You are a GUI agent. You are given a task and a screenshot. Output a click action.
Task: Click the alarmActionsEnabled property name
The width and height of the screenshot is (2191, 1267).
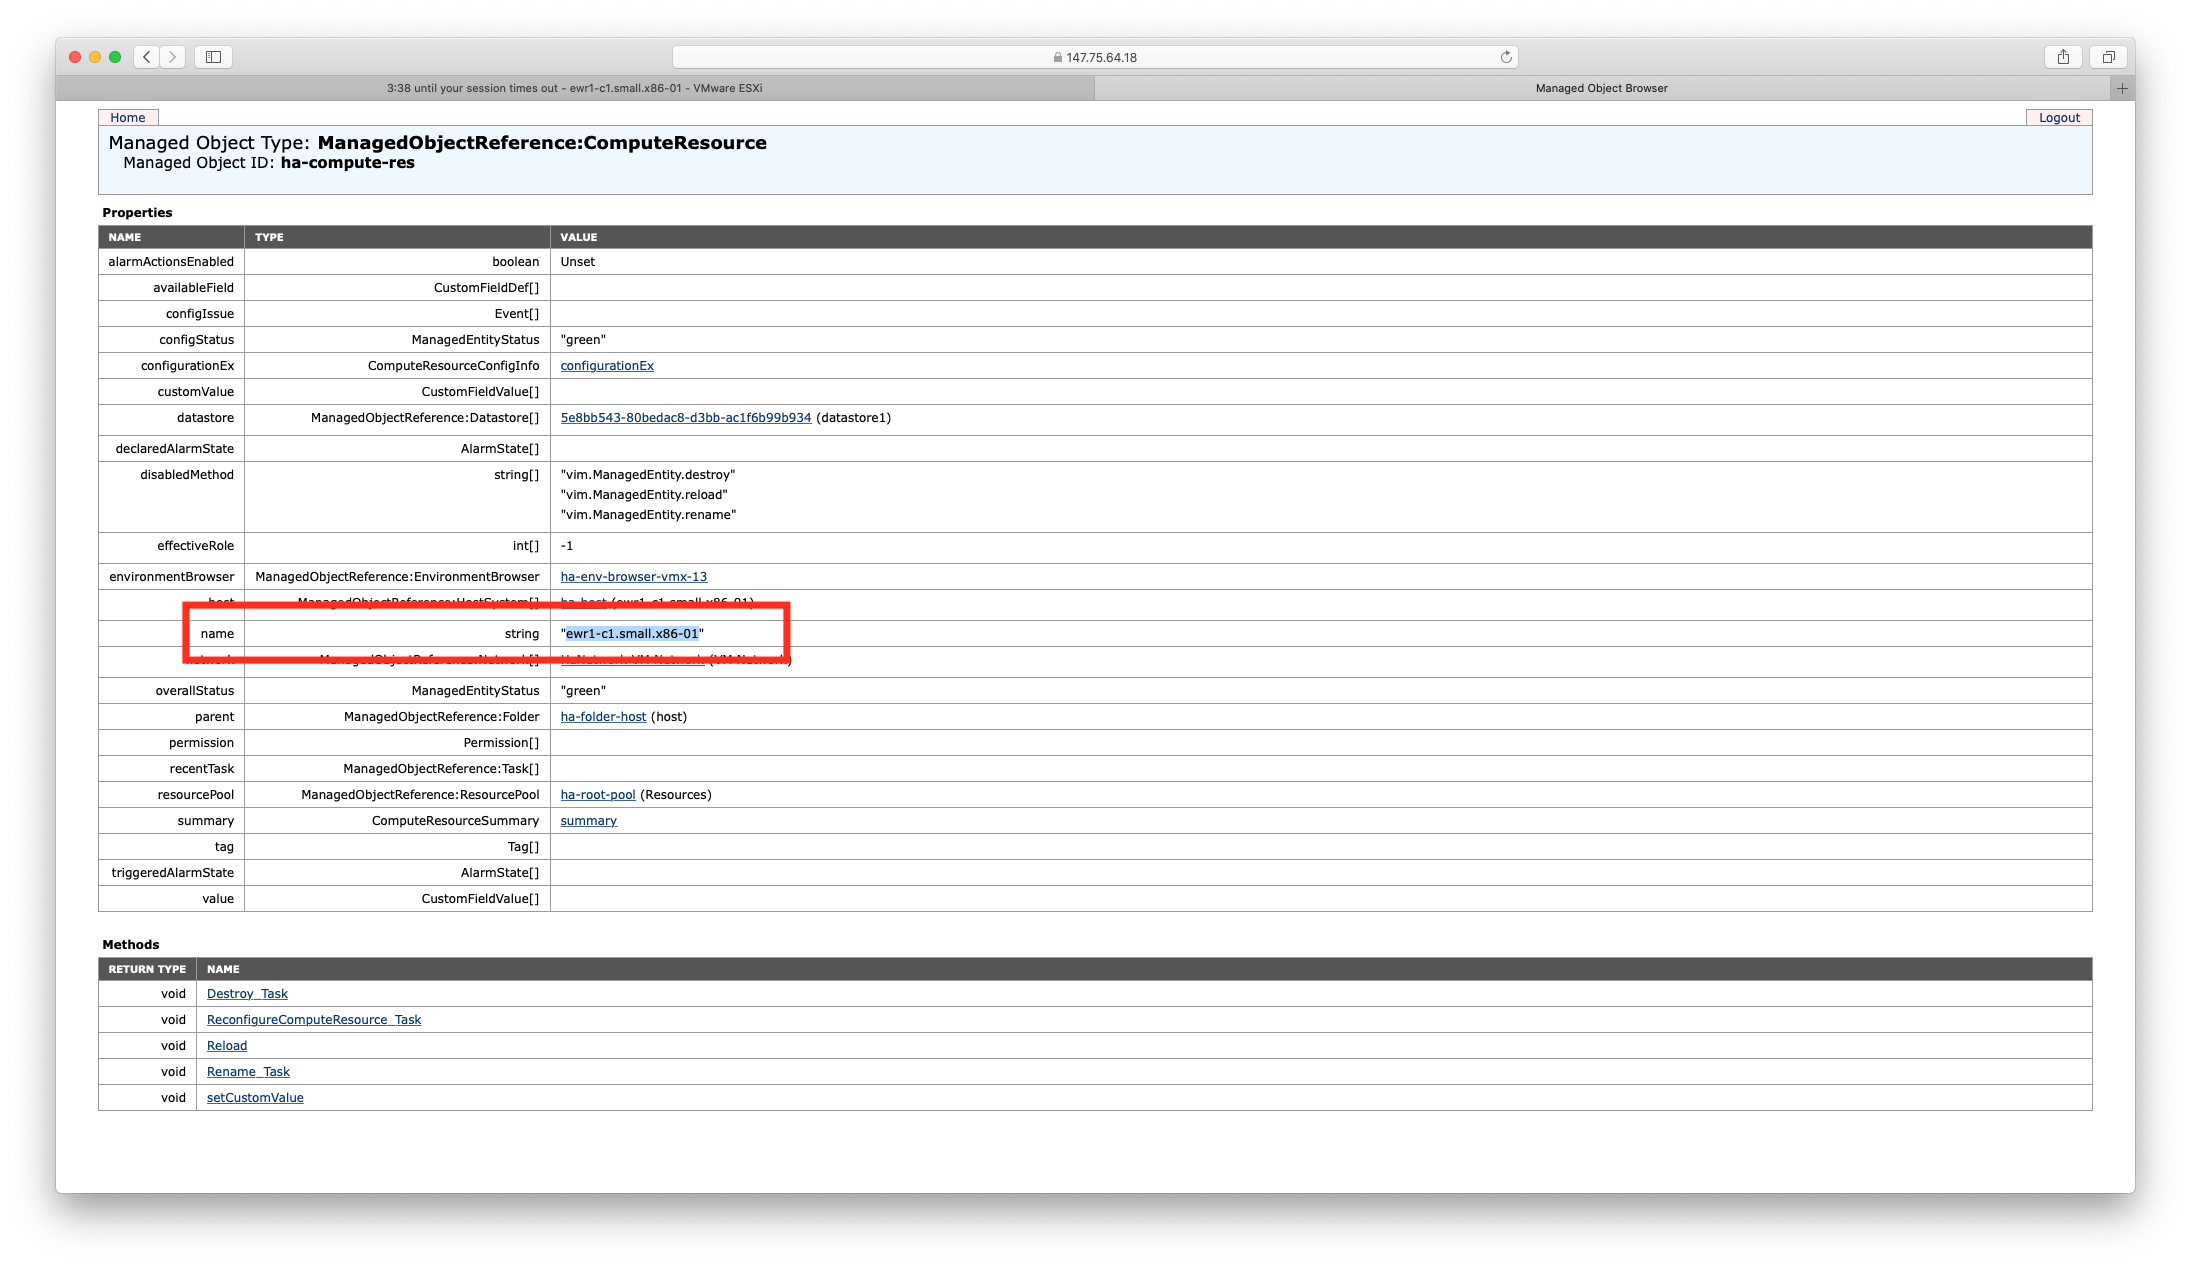tap(171, 262)
